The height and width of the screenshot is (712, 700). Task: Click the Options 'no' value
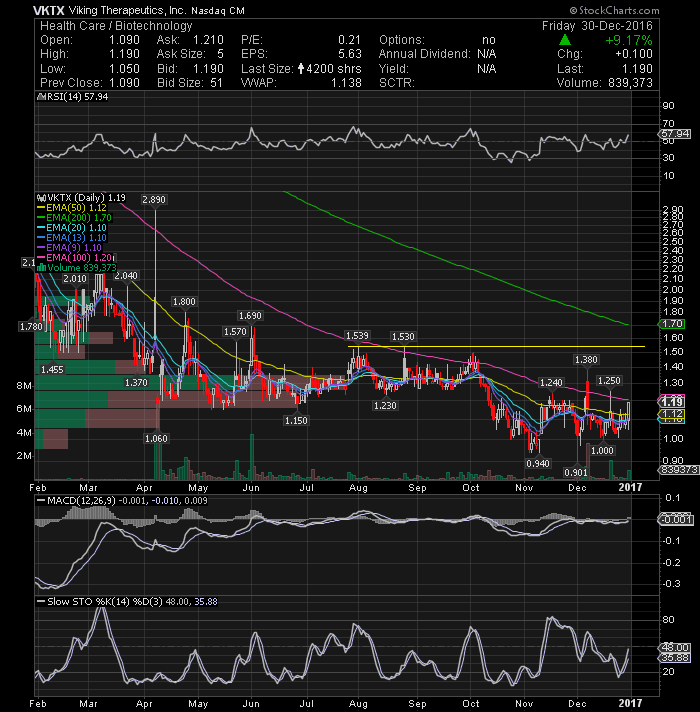(x=489, y=40)
